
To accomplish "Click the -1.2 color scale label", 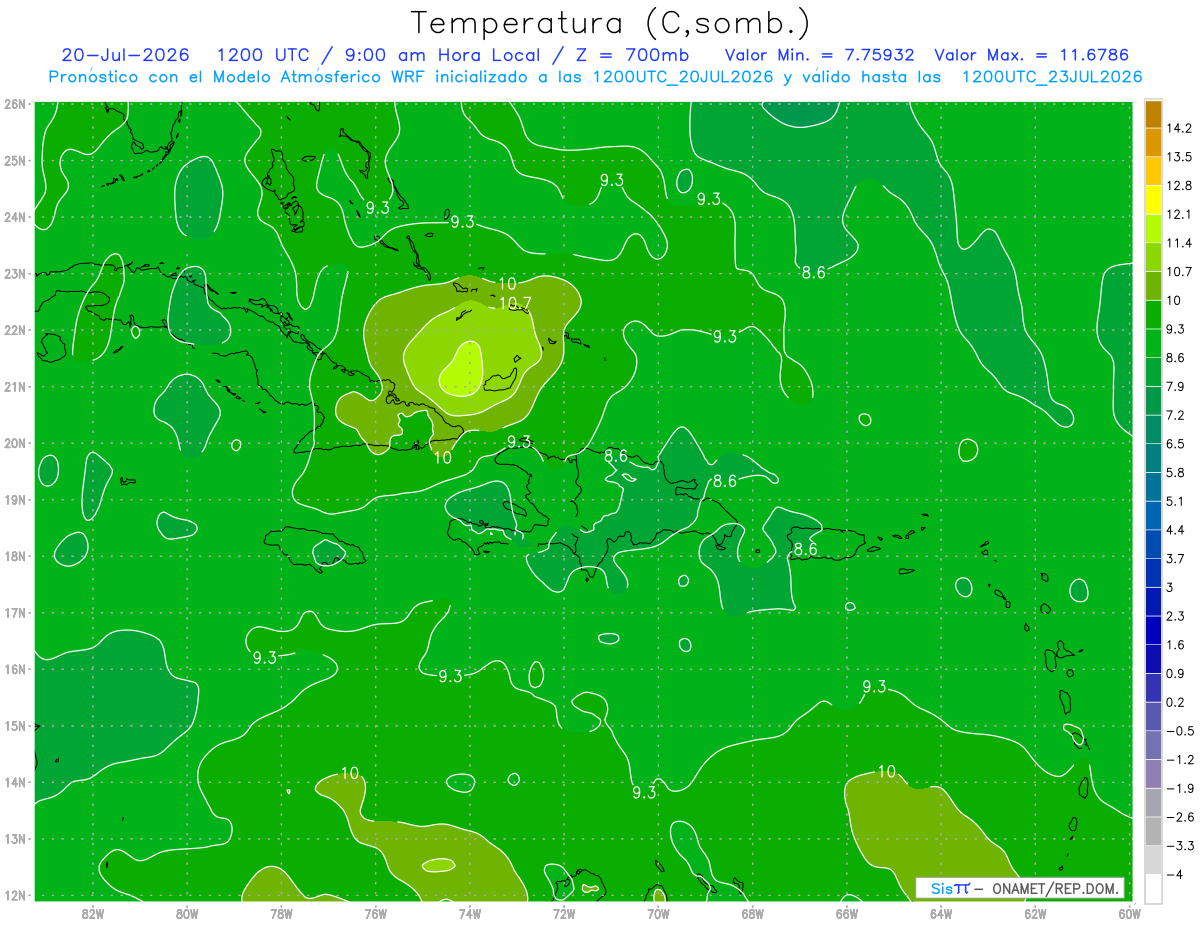I will tap(1180, 760).
